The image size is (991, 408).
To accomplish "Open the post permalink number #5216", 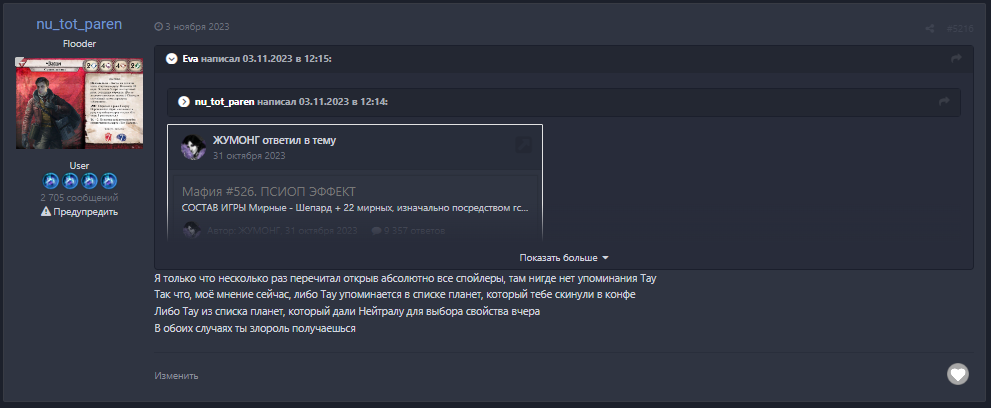I will tap(959, 27).
